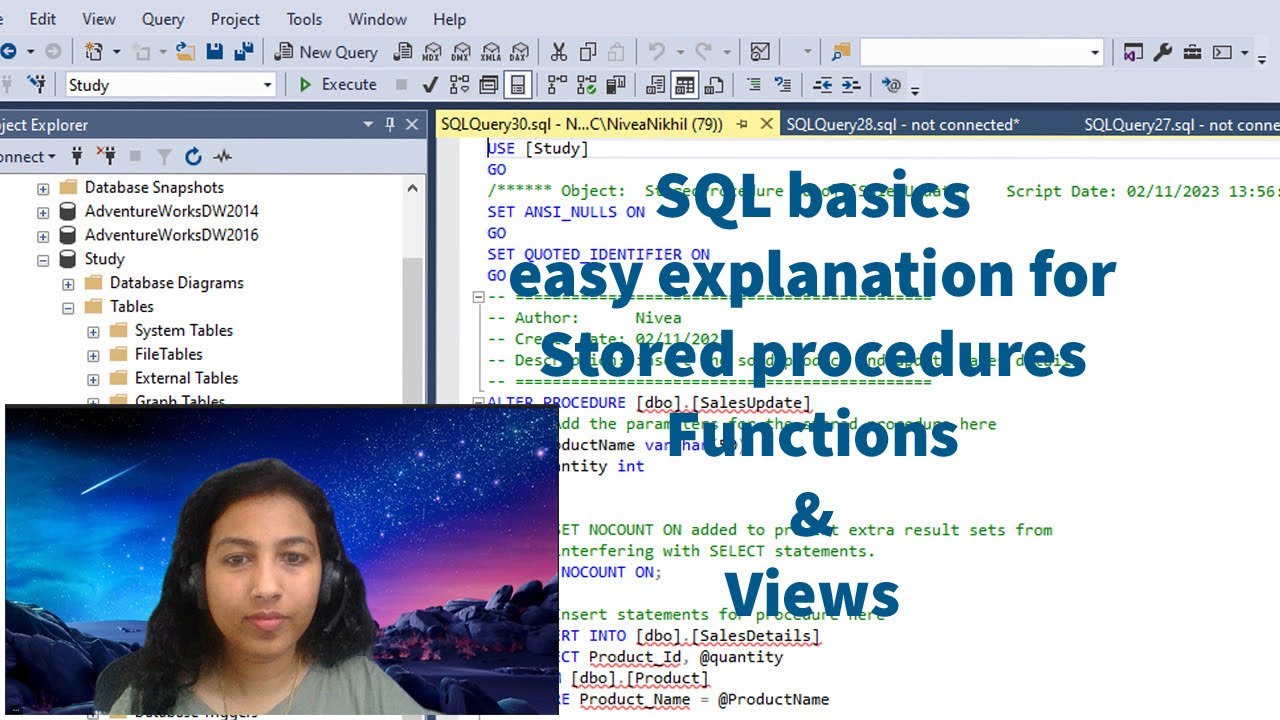Click the Save disk icon
The height and width of the screenshot is (720, 1280).
(214, 52)
